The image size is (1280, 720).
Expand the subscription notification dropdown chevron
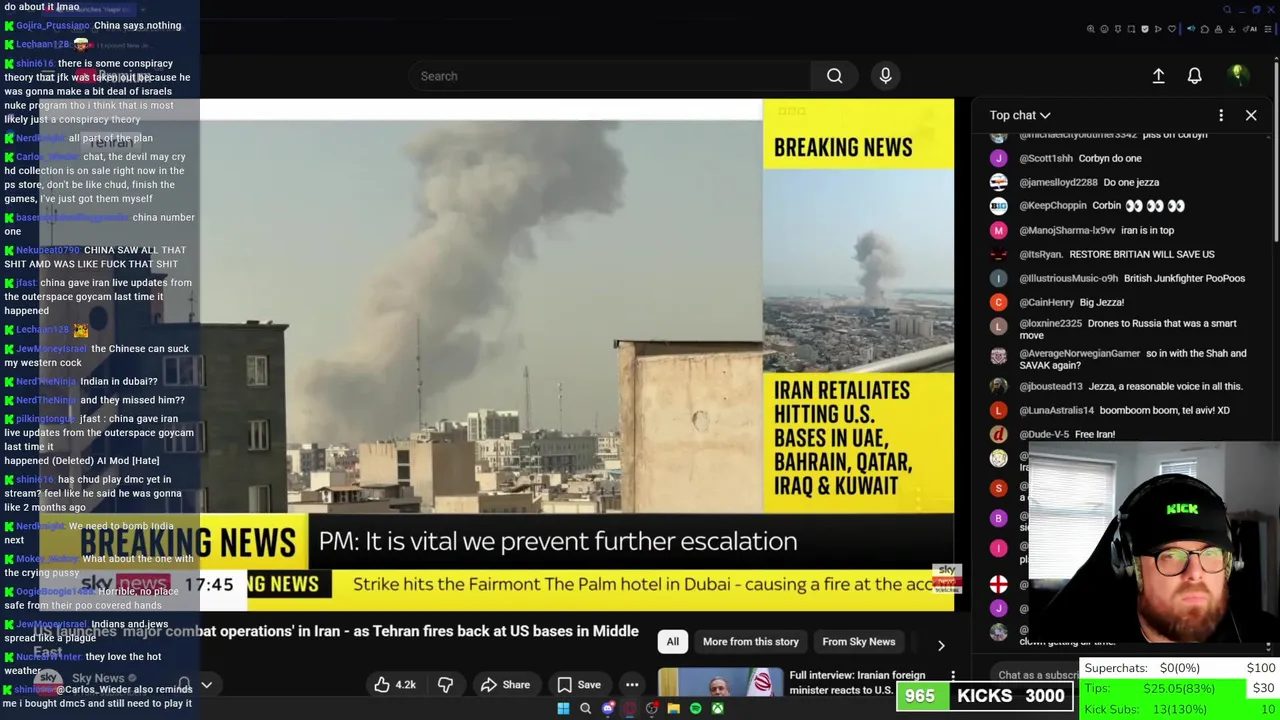207,685
